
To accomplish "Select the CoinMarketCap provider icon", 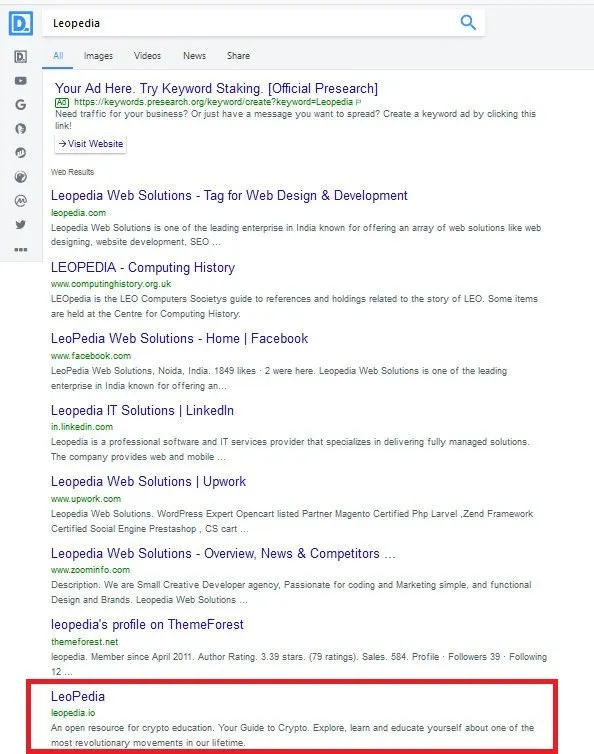I will [x=21, y=201].
